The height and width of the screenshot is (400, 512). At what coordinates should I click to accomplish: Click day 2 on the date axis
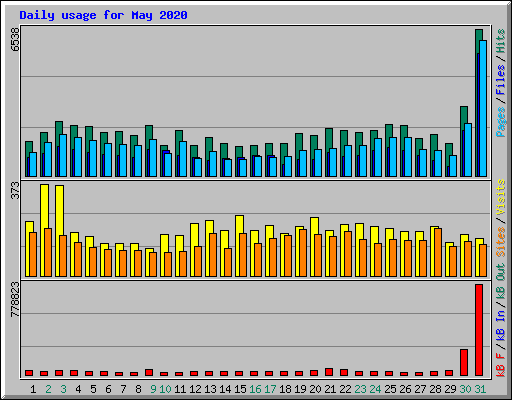pos(48,389)
